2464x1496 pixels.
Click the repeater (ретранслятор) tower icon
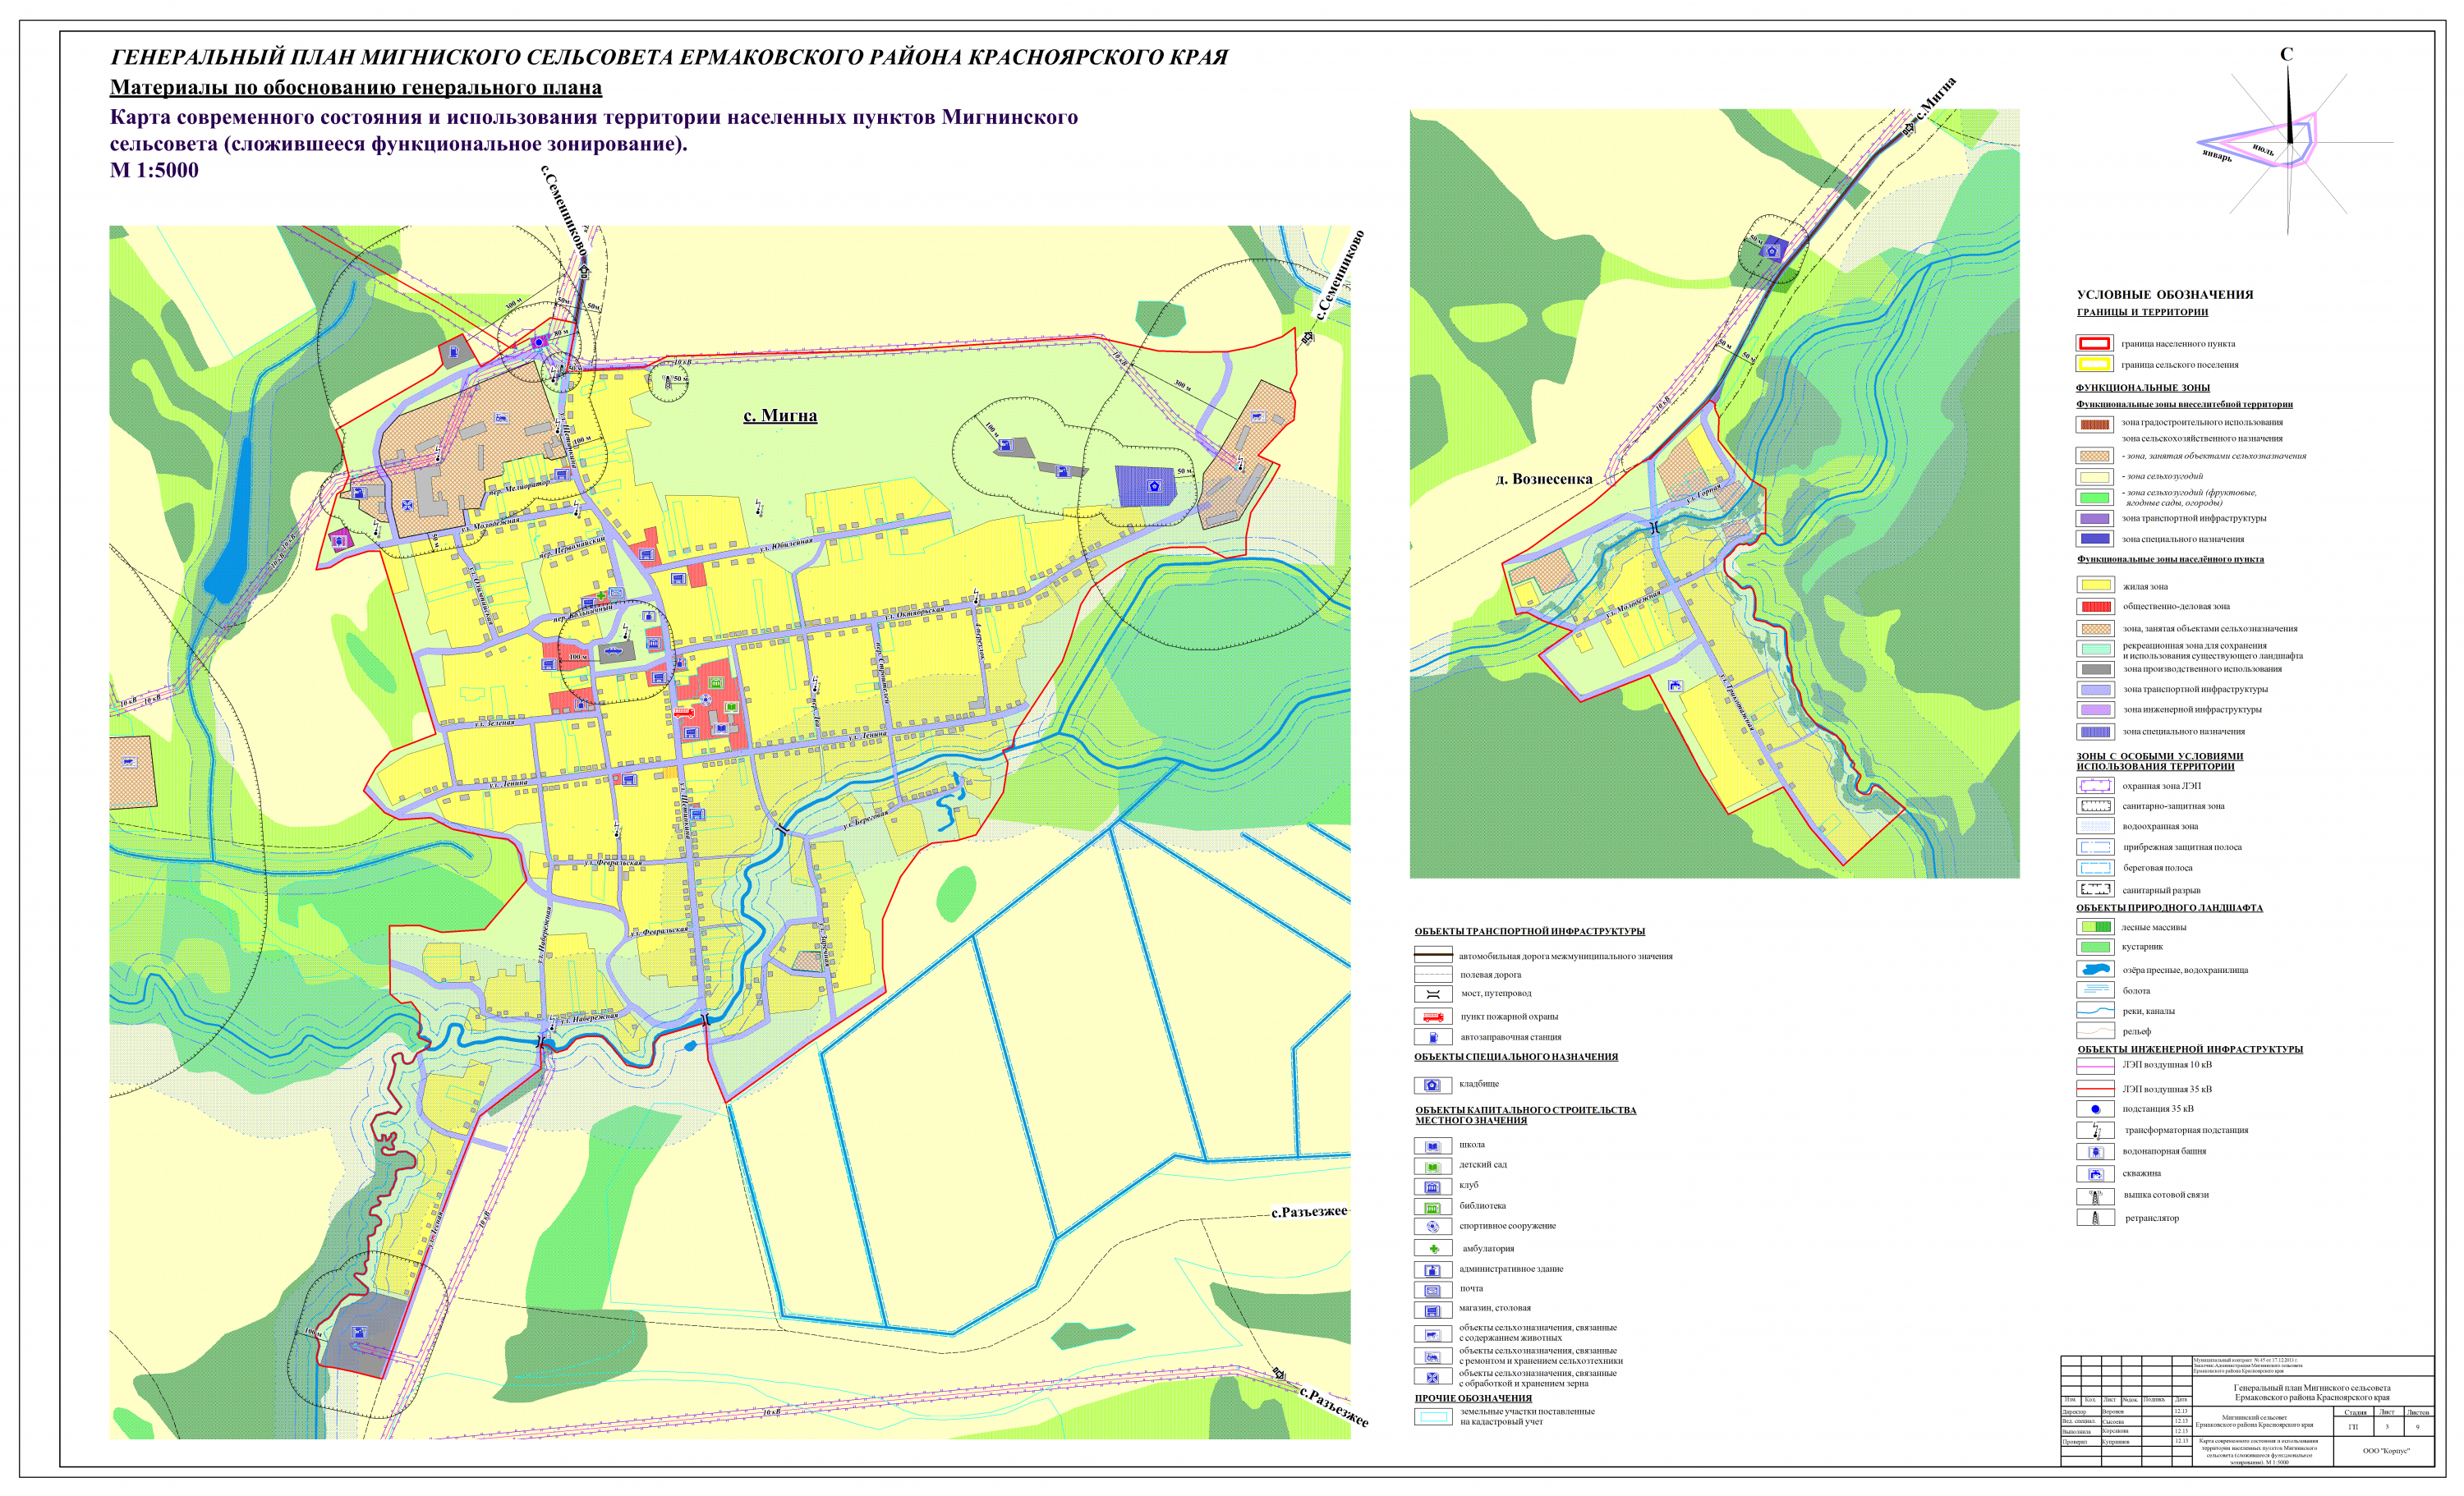coord(2095,1218)
